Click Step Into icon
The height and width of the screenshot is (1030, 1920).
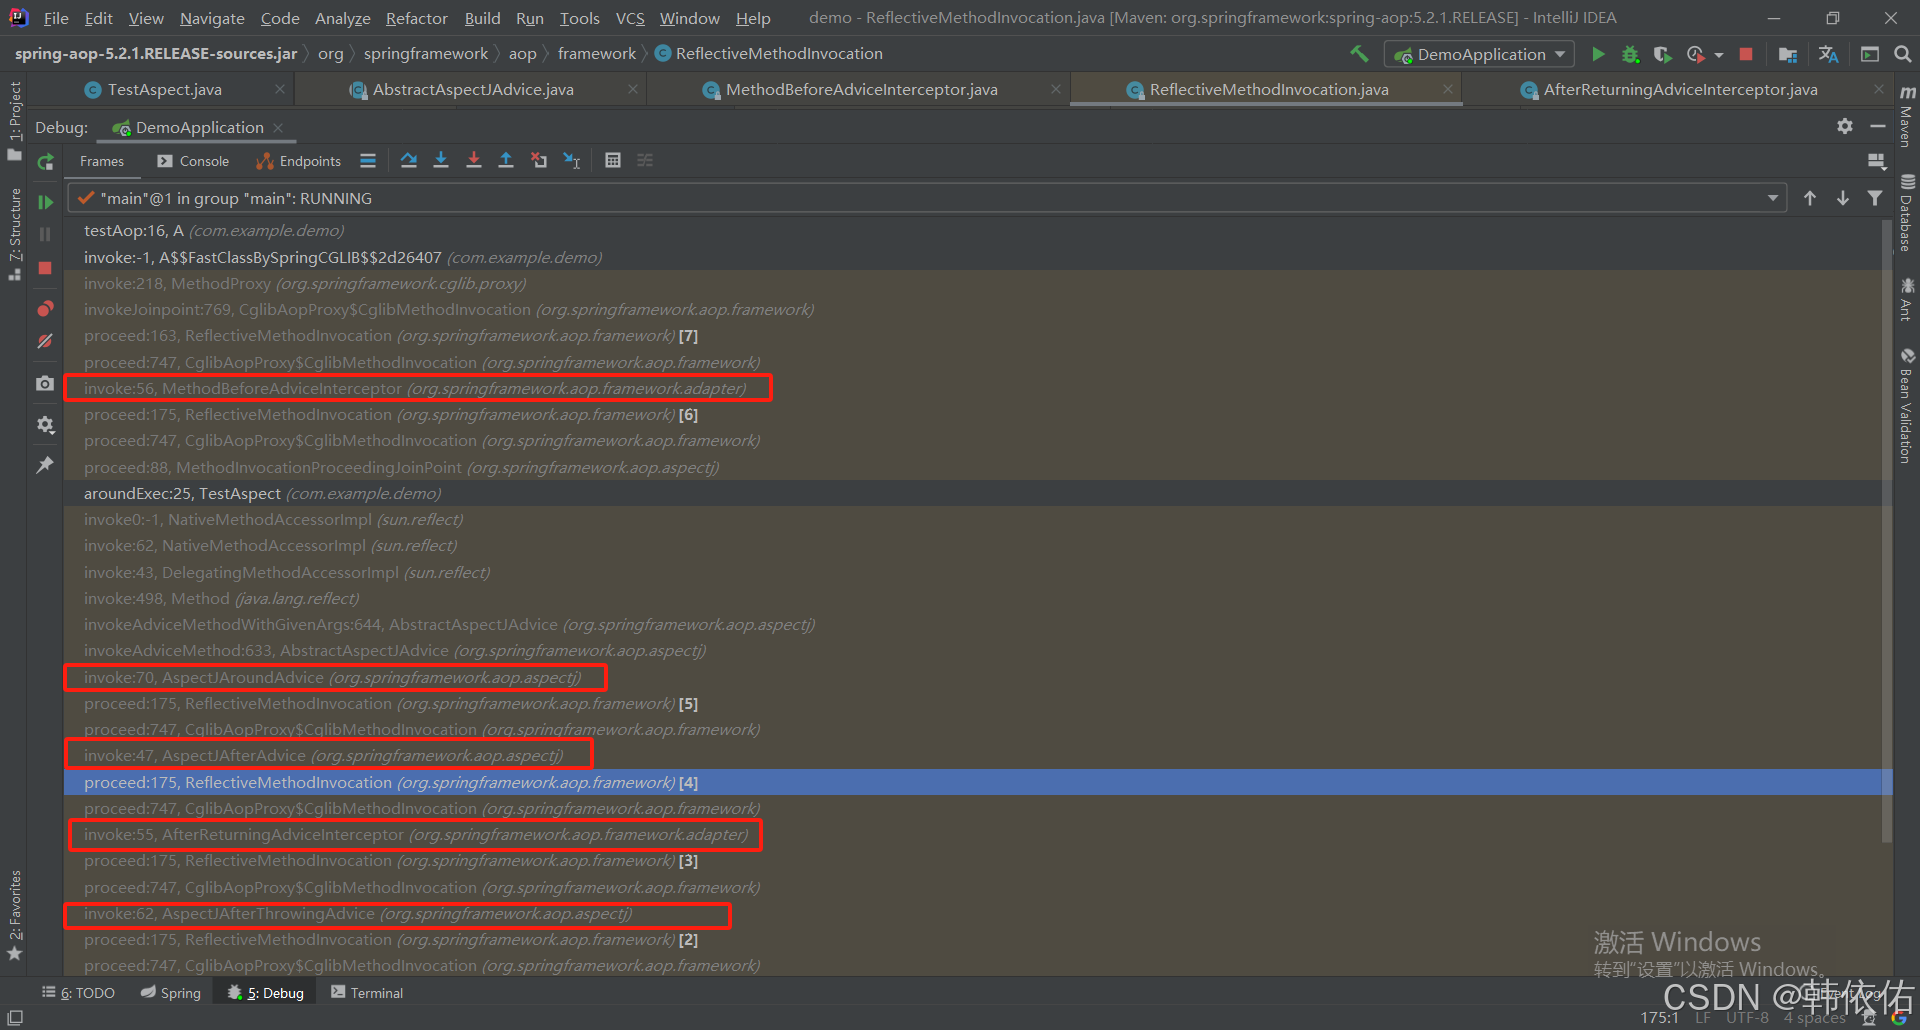[x=441, y=161]
